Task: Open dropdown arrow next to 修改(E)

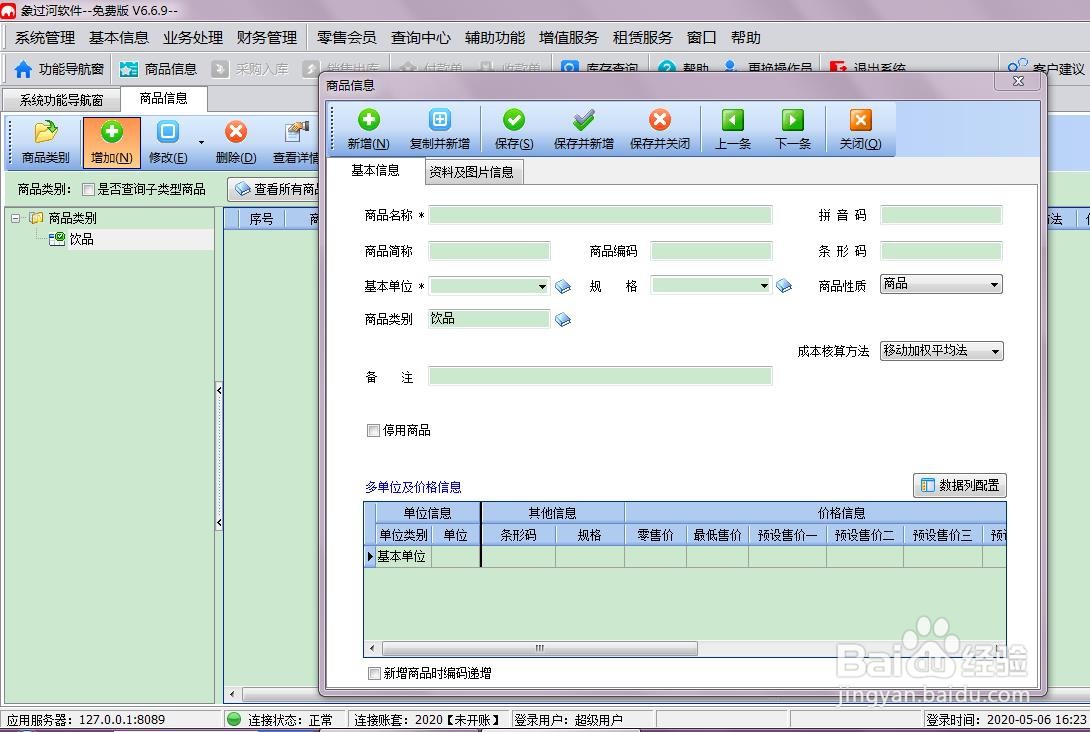Action: pos(202,143)
